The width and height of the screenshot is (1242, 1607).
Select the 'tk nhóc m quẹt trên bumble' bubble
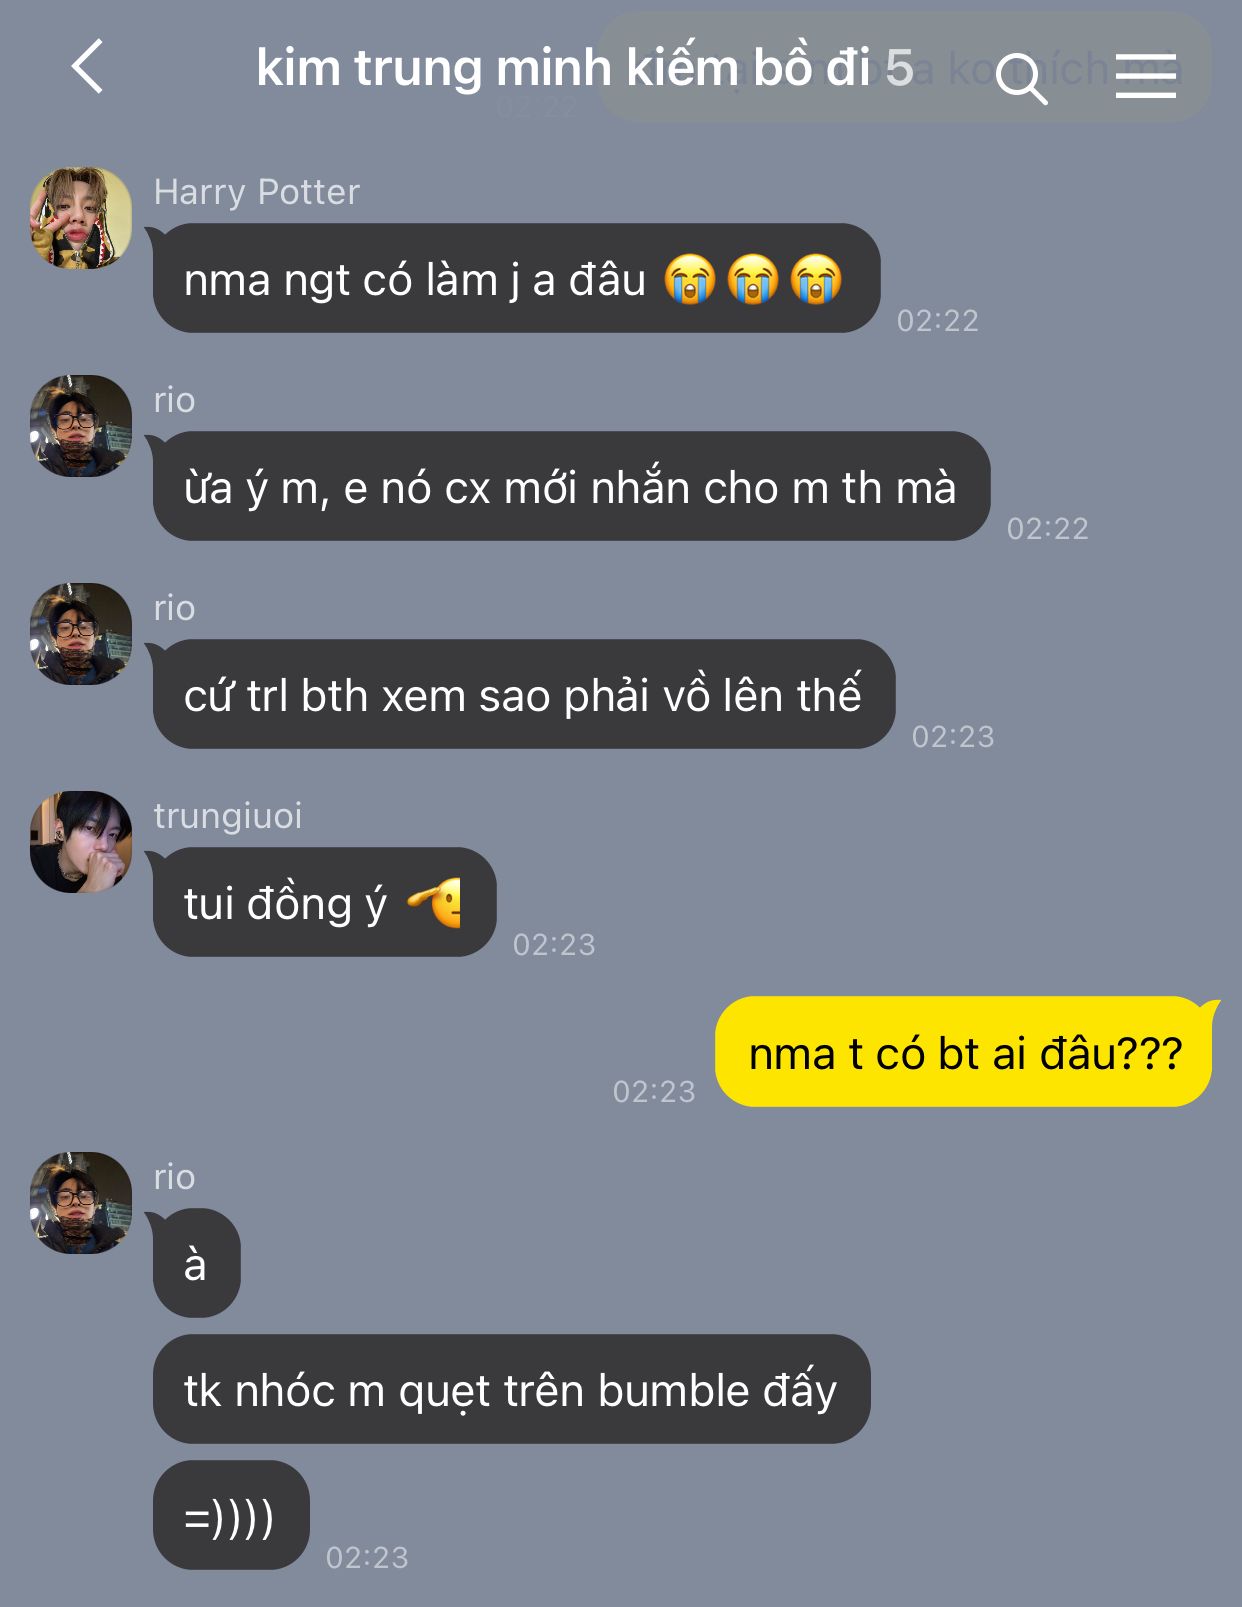point(511,1389)
